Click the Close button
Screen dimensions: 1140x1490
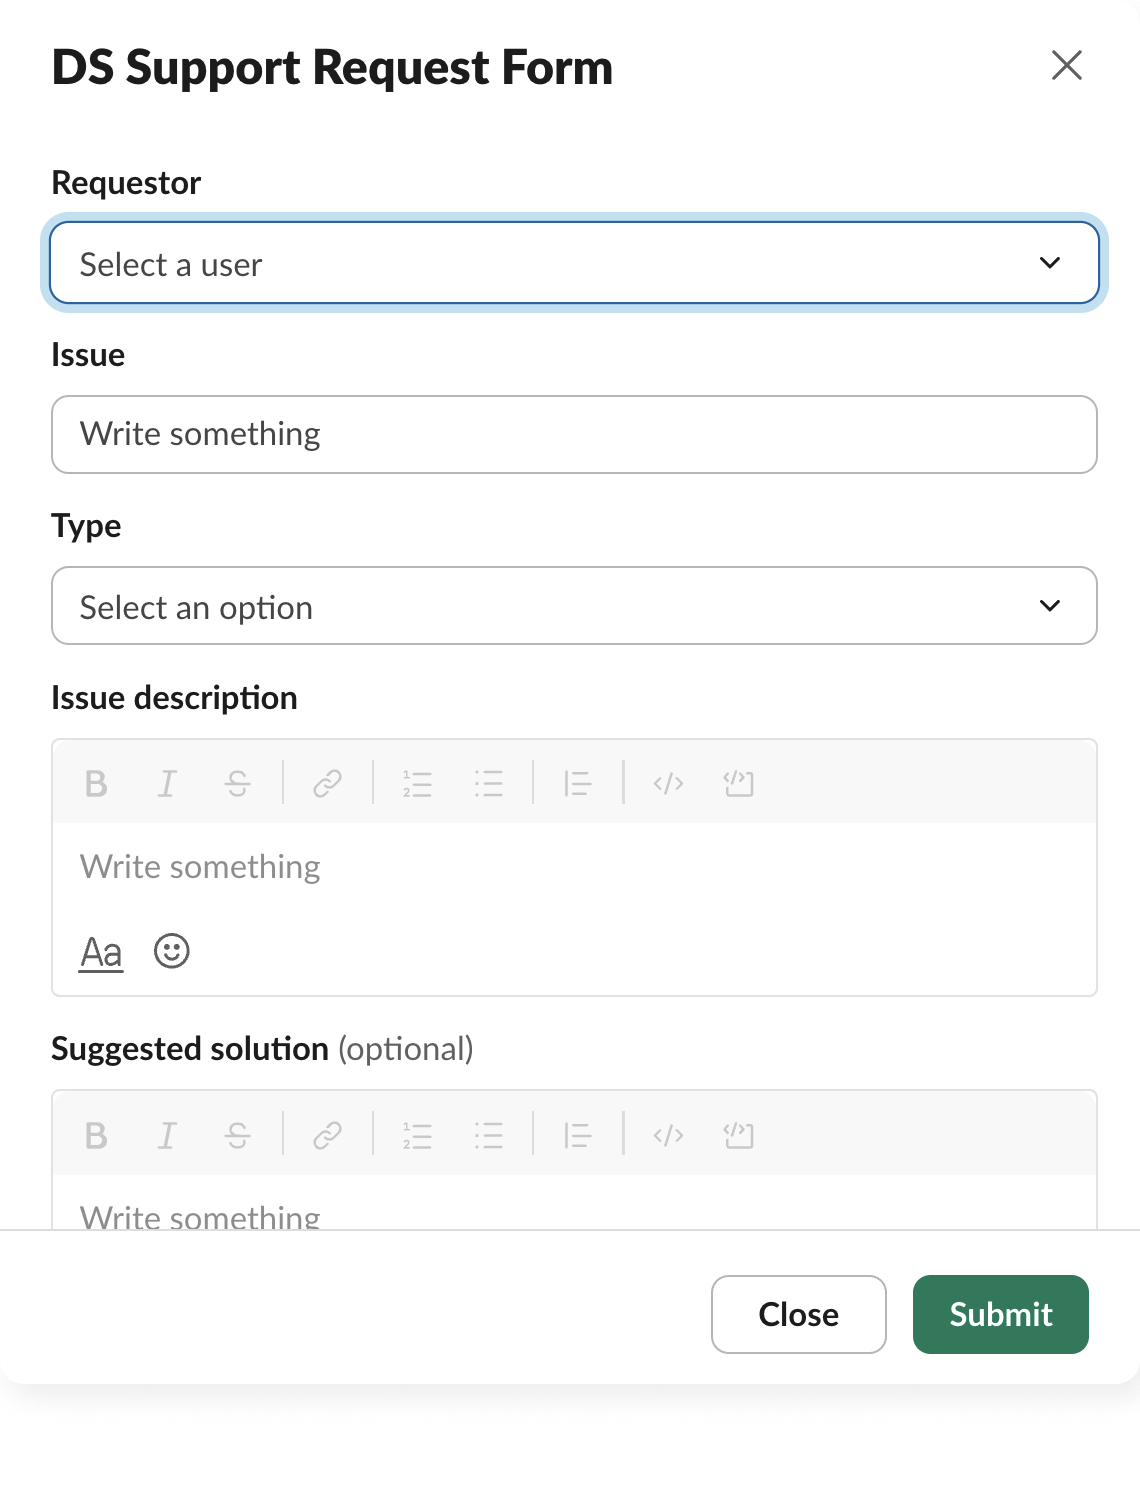pyautogui.click(x=798, y=1314)
